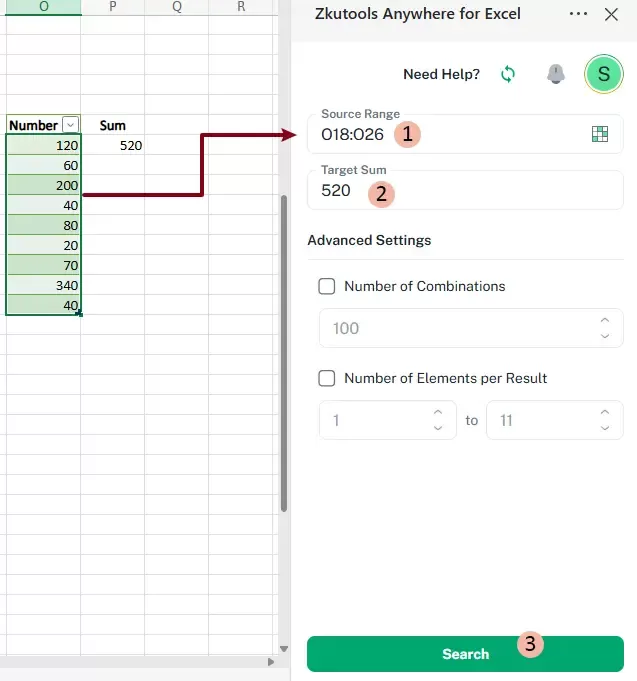Select the cell containing 340

43,285
